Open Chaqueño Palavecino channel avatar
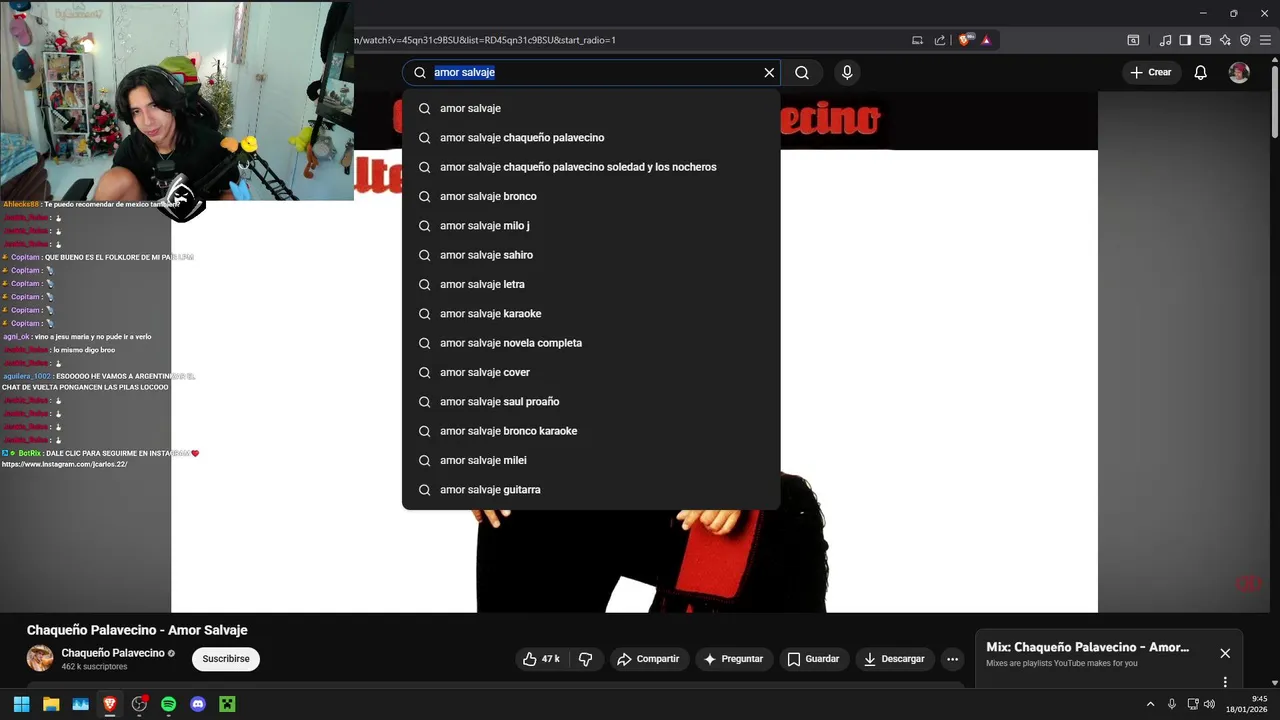Viewport: 1280px width, 720px height. [x=40, y=658]
